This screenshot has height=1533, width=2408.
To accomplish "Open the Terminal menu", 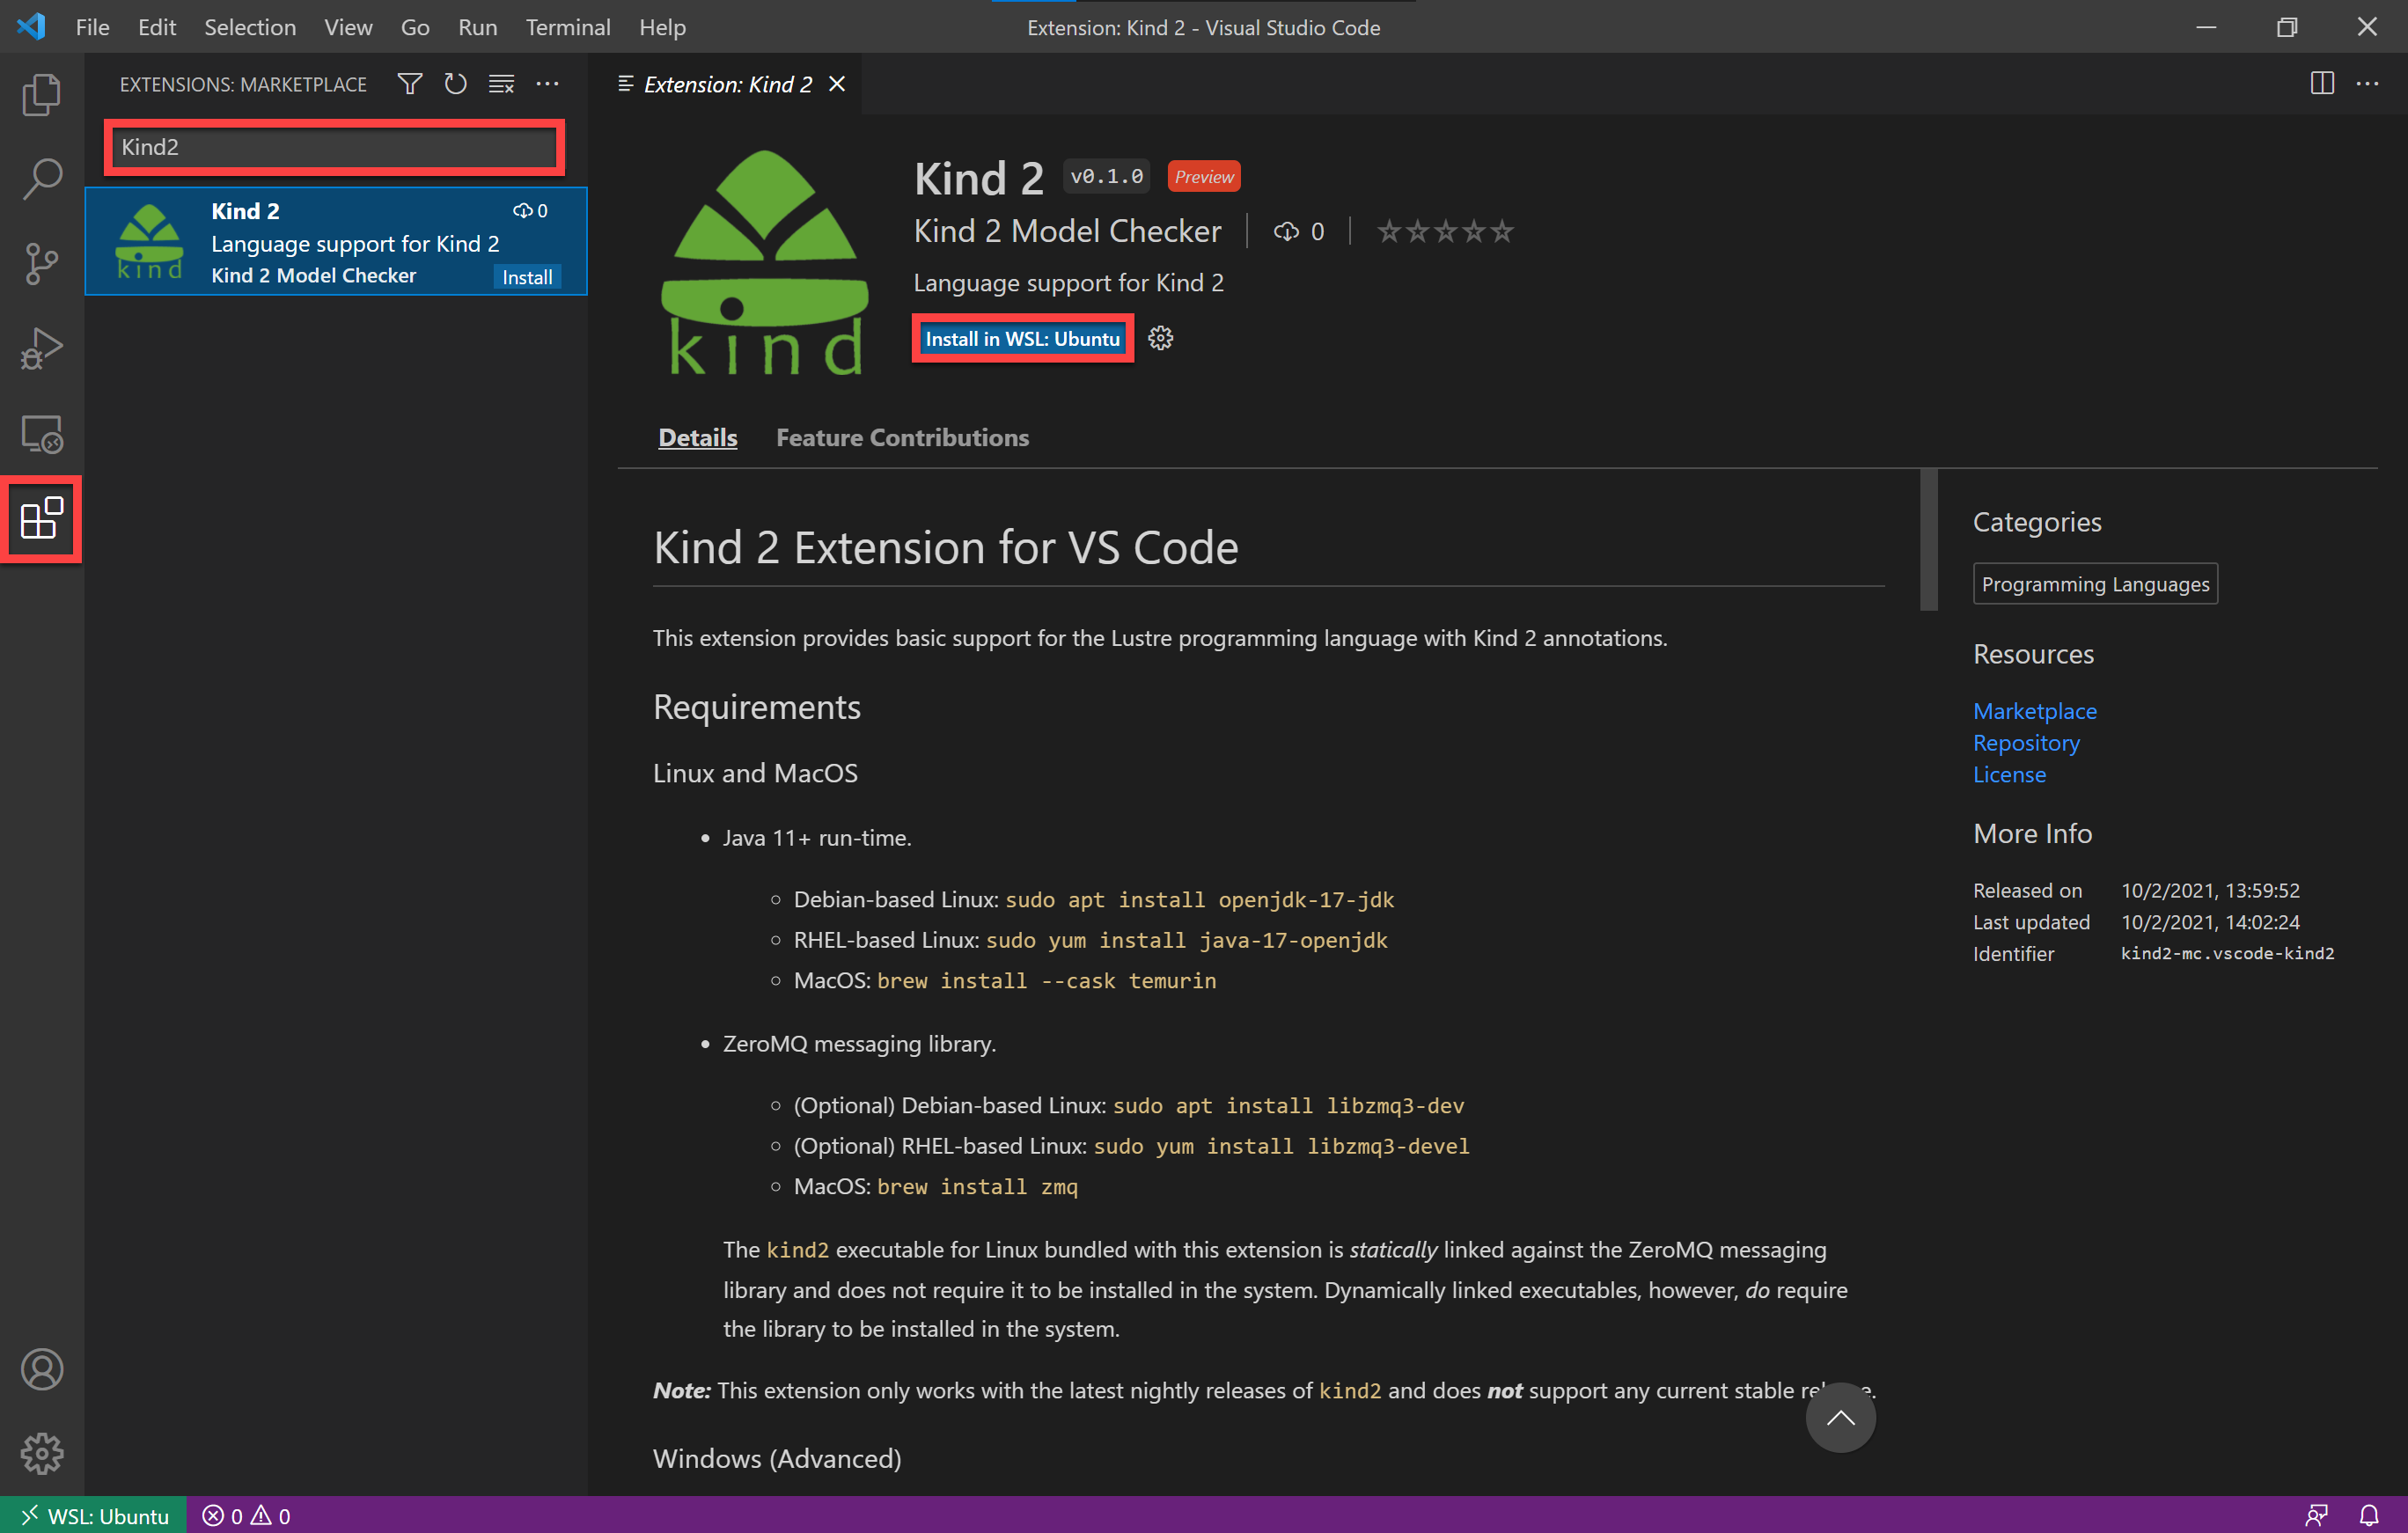I will click(x=568, y=27).
